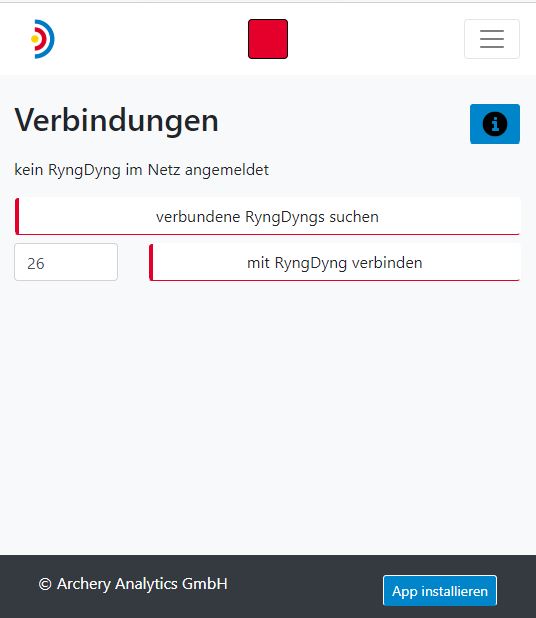
Task: Click the dark footer bar
Action: [268, 586]
